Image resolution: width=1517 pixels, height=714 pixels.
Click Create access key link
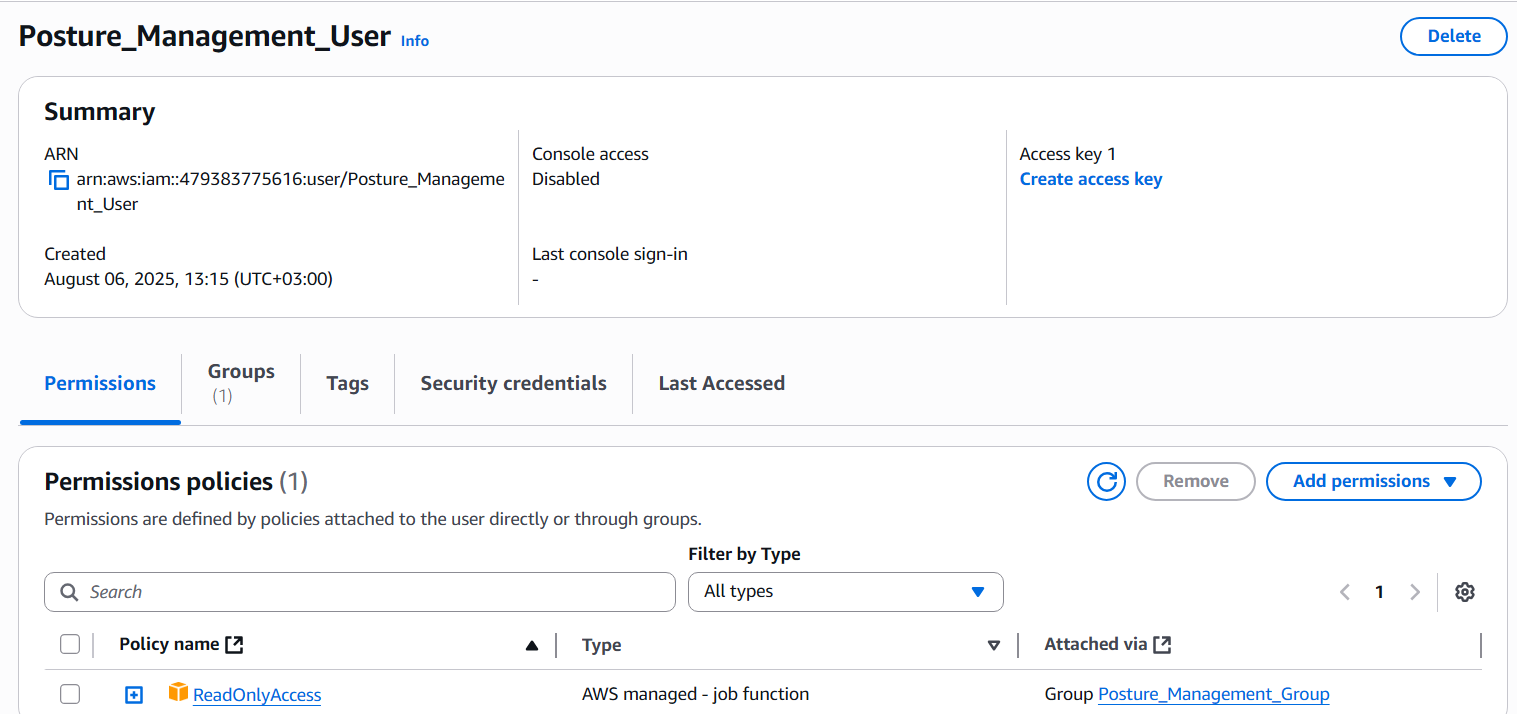[x=1091, y=179]
